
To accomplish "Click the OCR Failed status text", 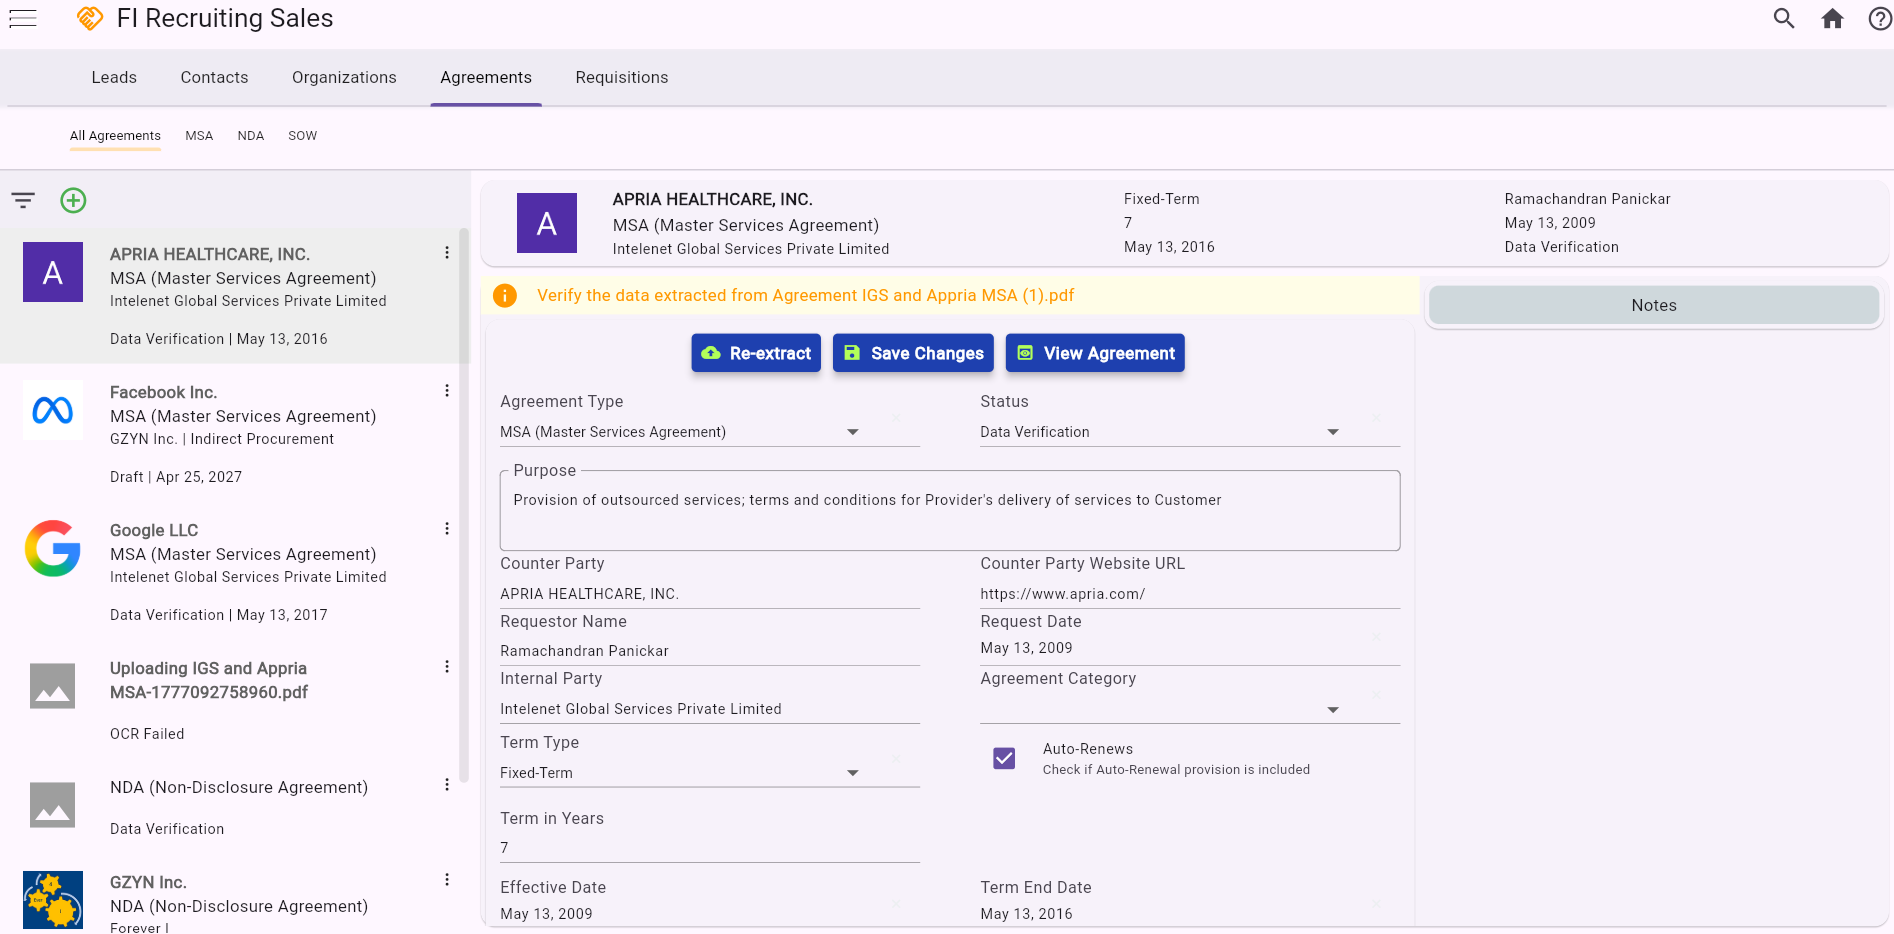I will [147, 734].
